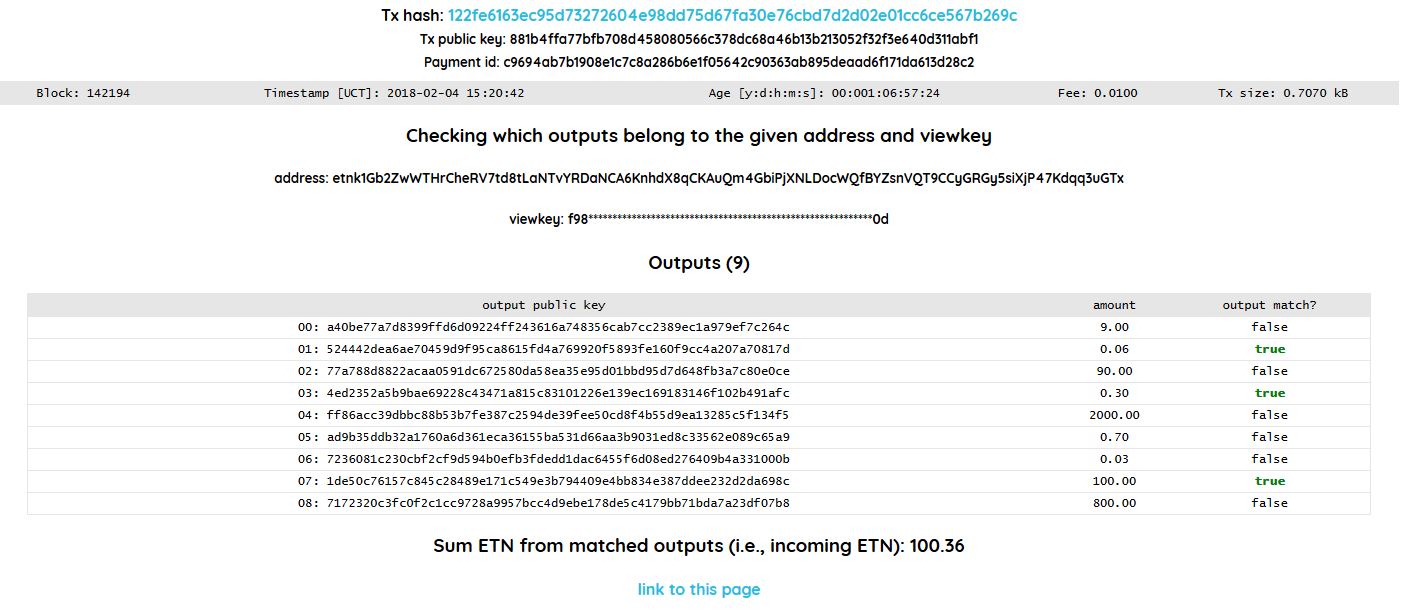Click the etnk1Gb2 address text

click(727, 179)
